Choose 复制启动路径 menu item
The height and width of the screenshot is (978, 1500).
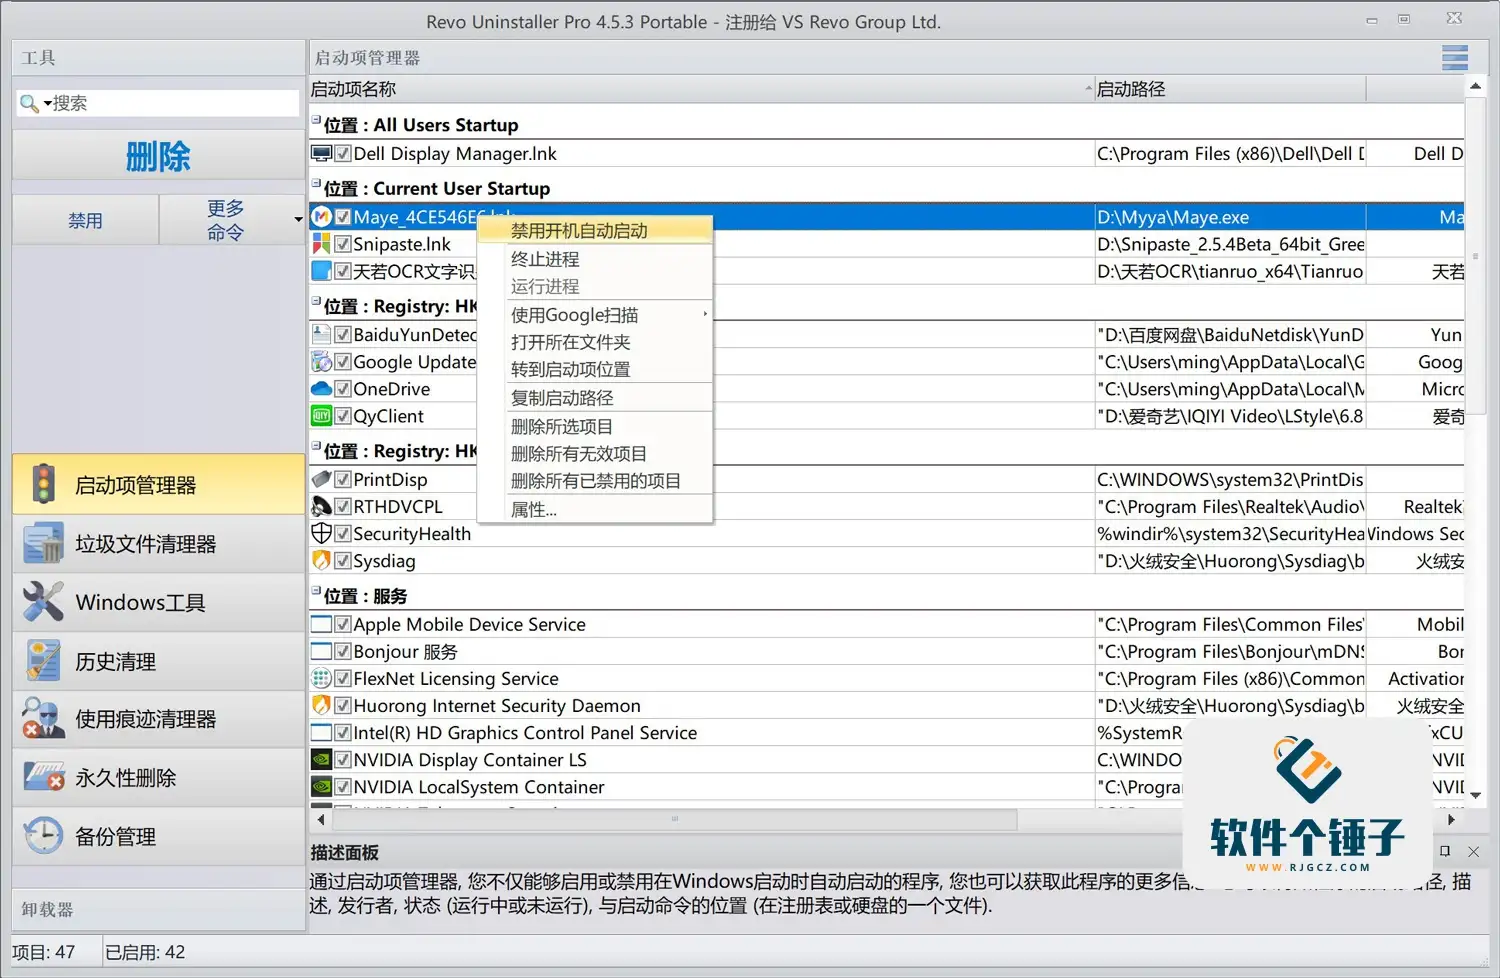coord(594,397)
